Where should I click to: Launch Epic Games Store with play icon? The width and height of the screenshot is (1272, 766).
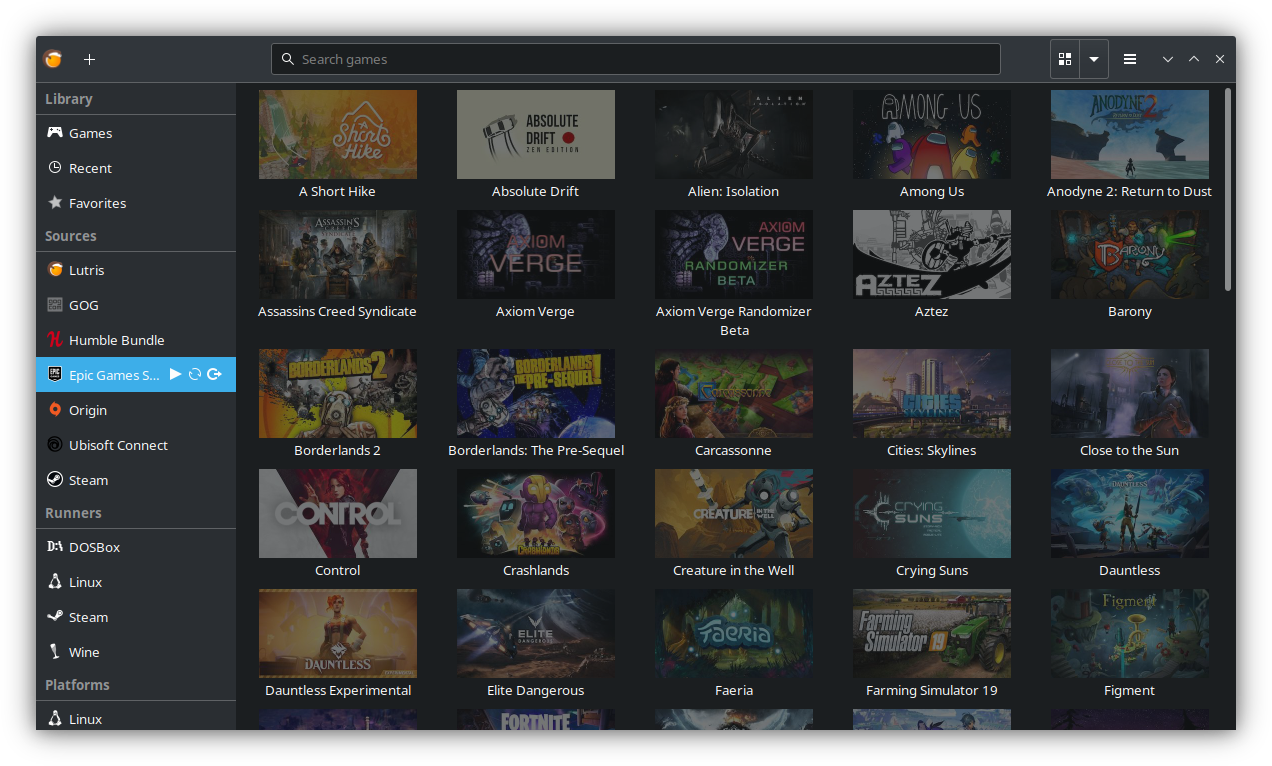pyautogui.click(x=175, y=375)
